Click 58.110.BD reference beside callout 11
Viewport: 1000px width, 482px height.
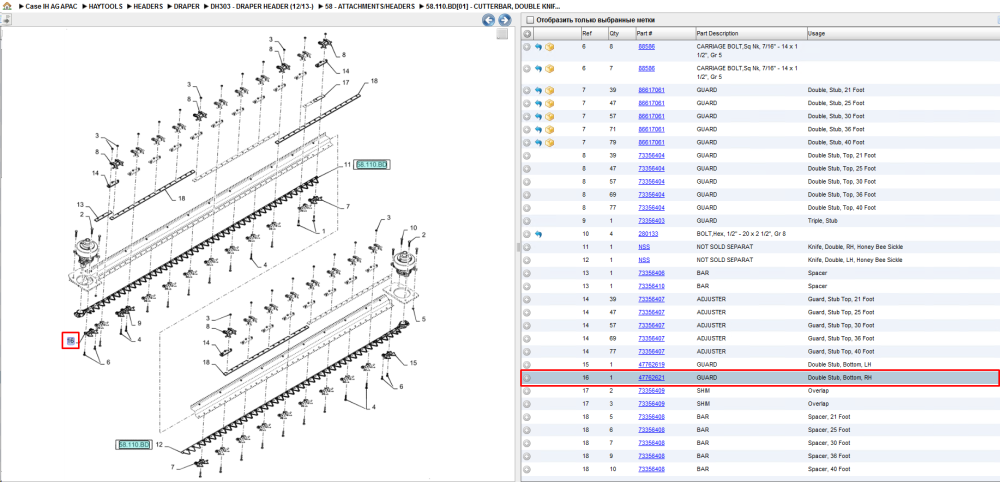371,164
